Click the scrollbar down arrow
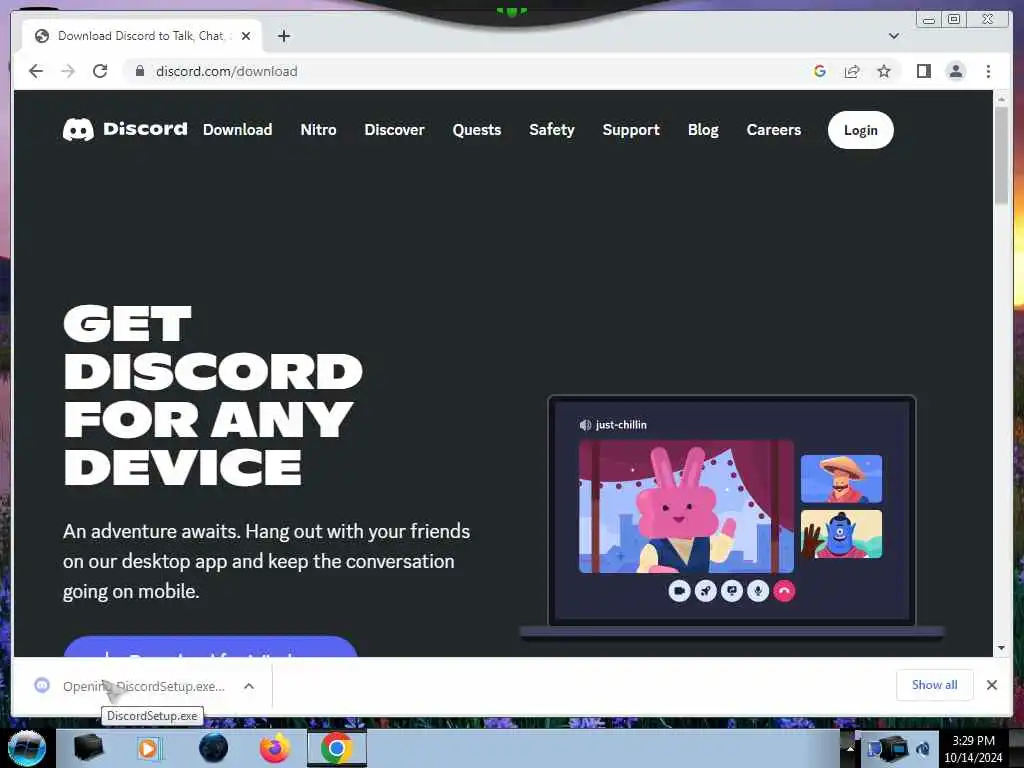1024x768 pixels. click(1001, 648)
